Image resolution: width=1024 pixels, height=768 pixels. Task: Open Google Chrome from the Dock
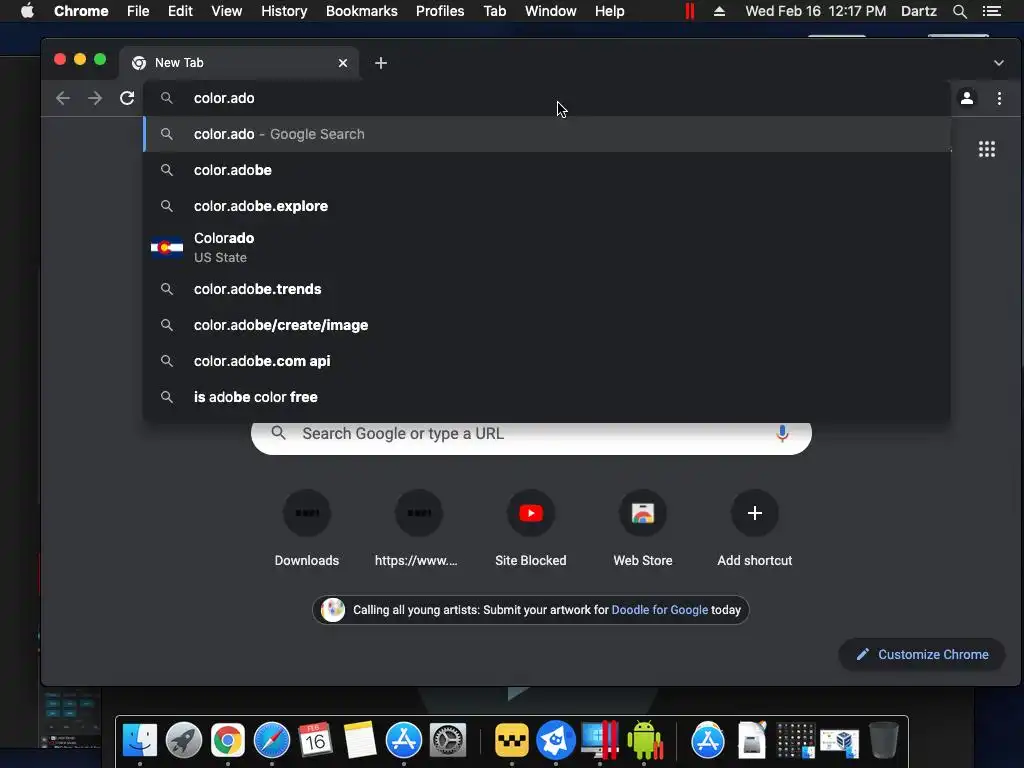click(x=227, y=741)
